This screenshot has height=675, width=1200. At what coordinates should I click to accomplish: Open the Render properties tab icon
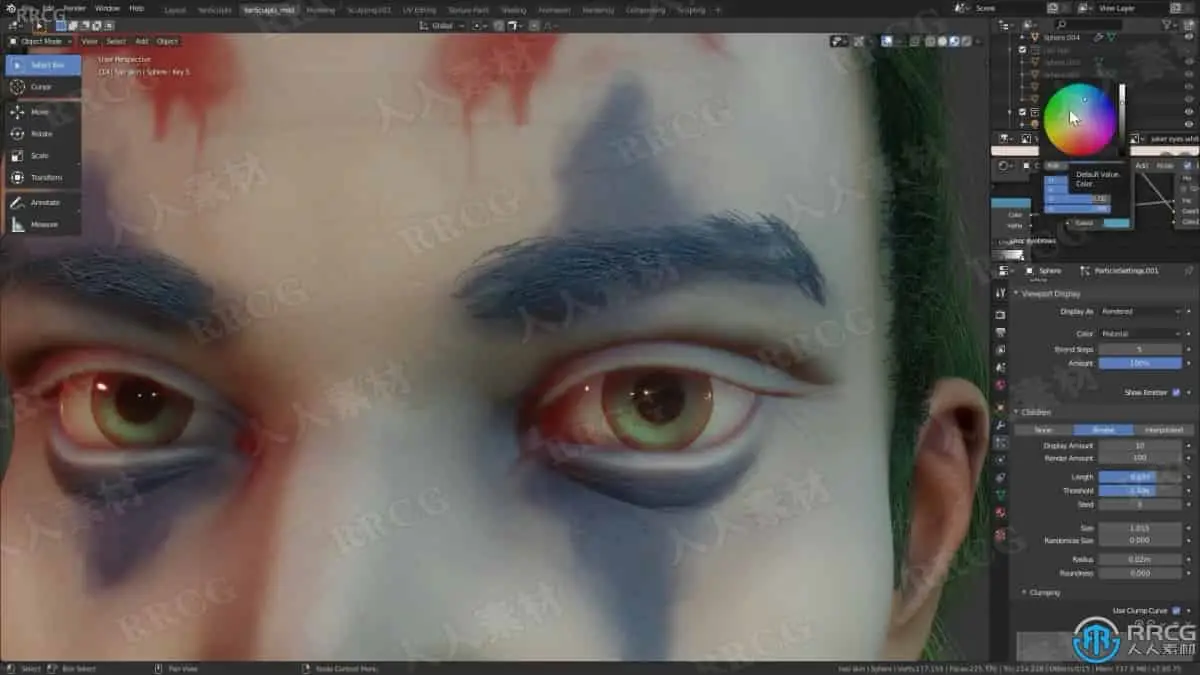[x=1000, y=314]
